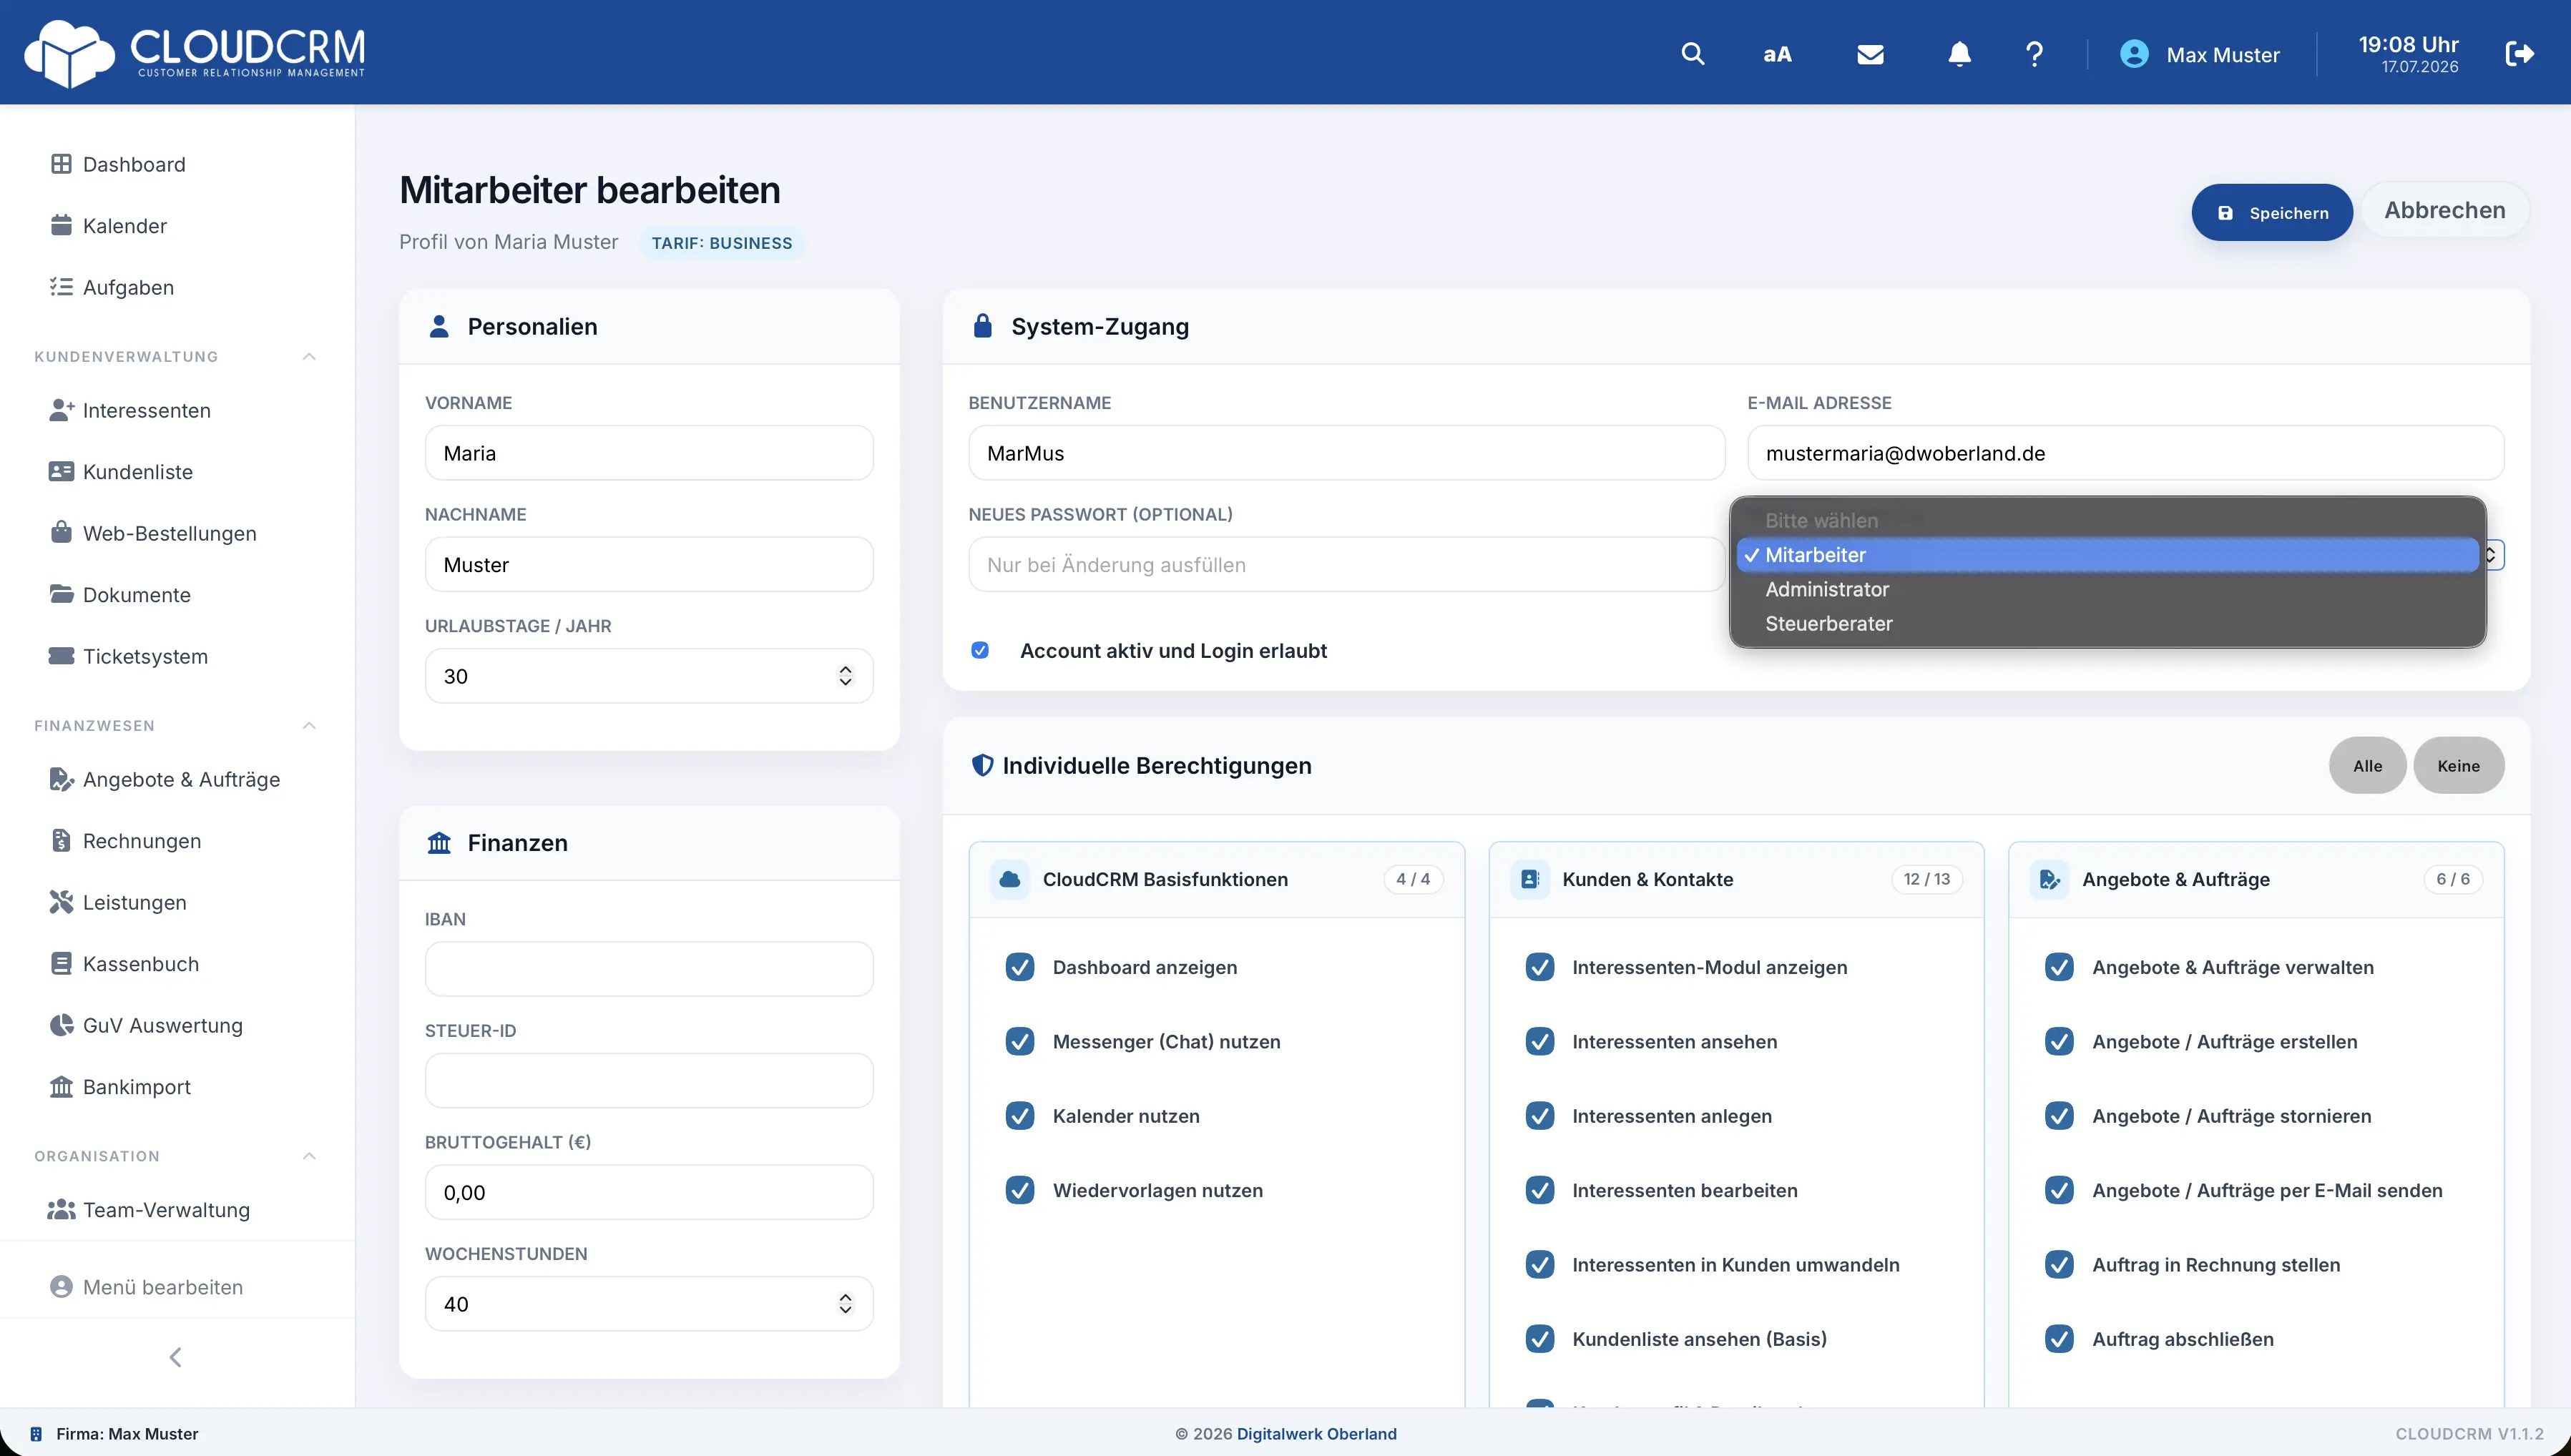Uncheck Interessenten-Modul anzeigen
2571x1456 pixels.
(1540, 967)
